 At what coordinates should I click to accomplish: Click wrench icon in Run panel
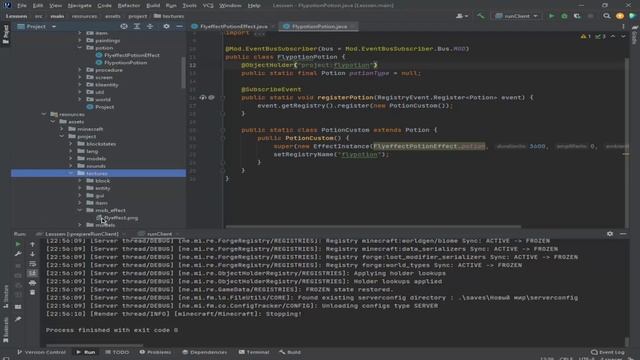pyautogui.click(x=18, y=254)
